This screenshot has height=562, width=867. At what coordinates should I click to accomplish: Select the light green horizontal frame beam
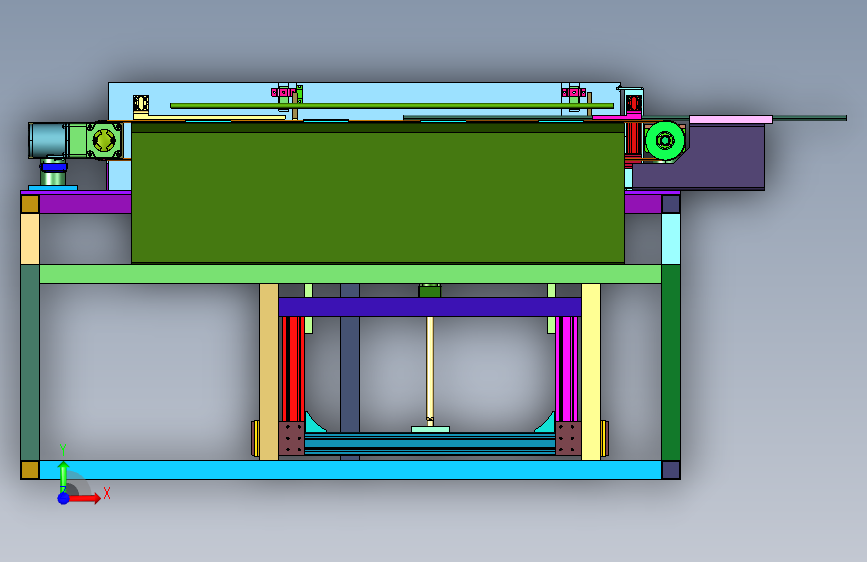click(x=351, y=274)
